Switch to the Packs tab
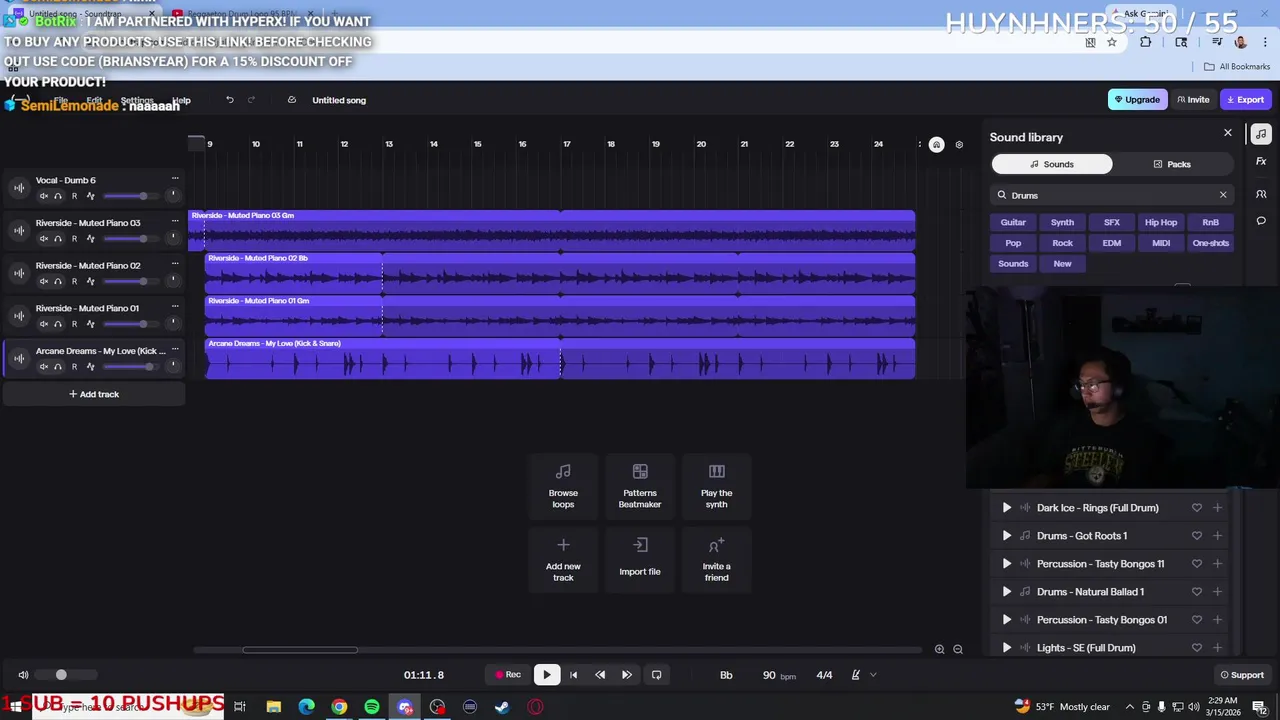 [1172, 164]
